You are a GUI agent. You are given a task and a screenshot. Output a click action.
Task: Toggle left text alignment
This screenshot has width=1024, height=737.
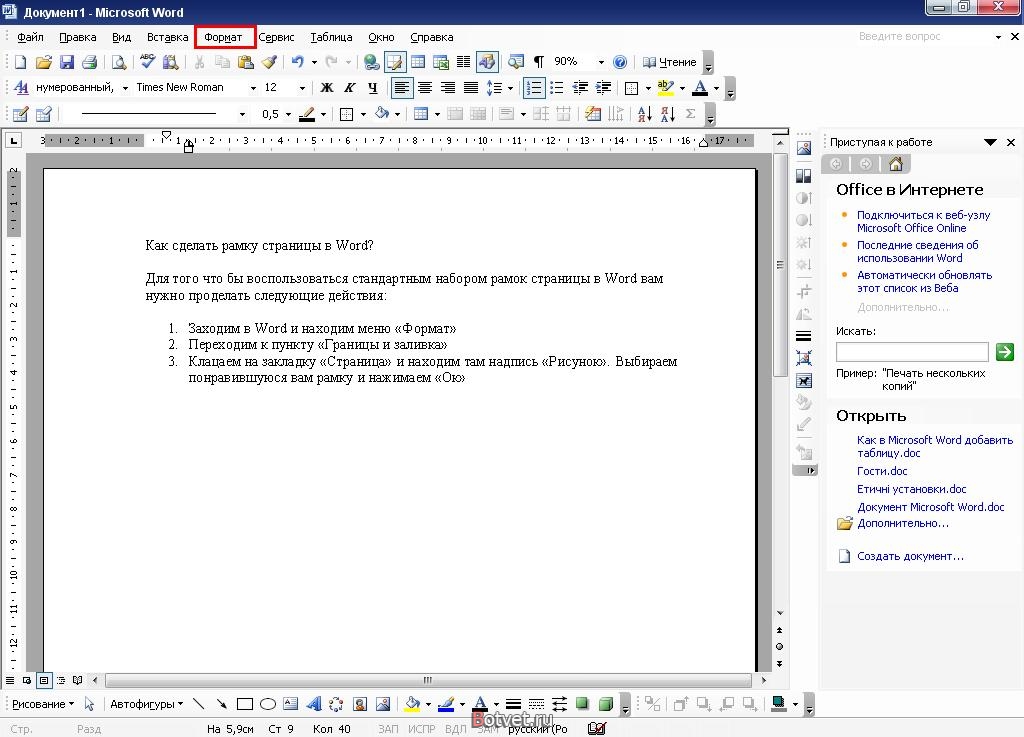(x=402, y=87)
